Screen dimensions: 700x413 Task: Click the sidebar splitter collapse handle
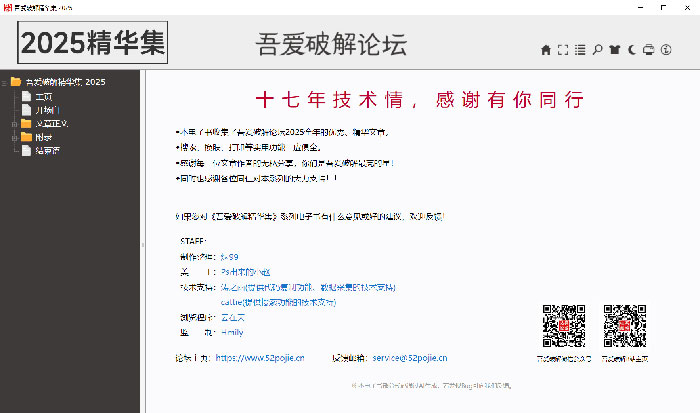coord(143,245)
